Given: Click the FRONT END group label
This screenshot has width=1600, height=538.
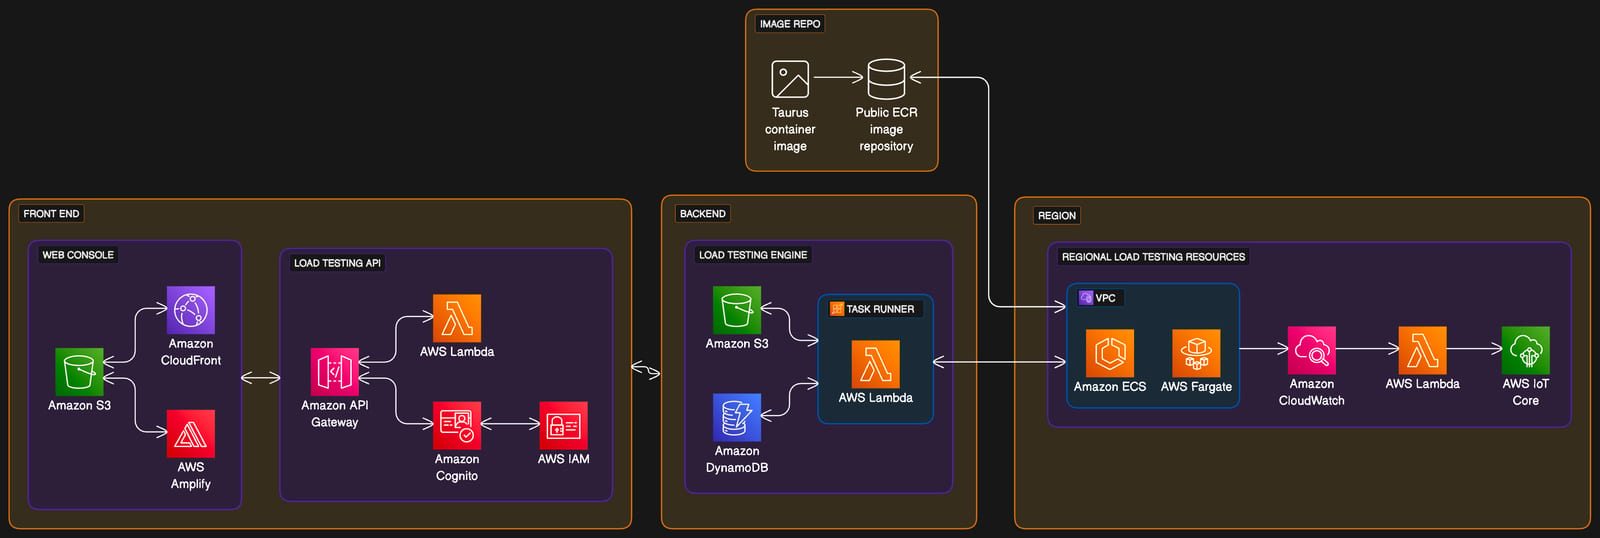Looking at the screenshot, I should coord(51,214).
